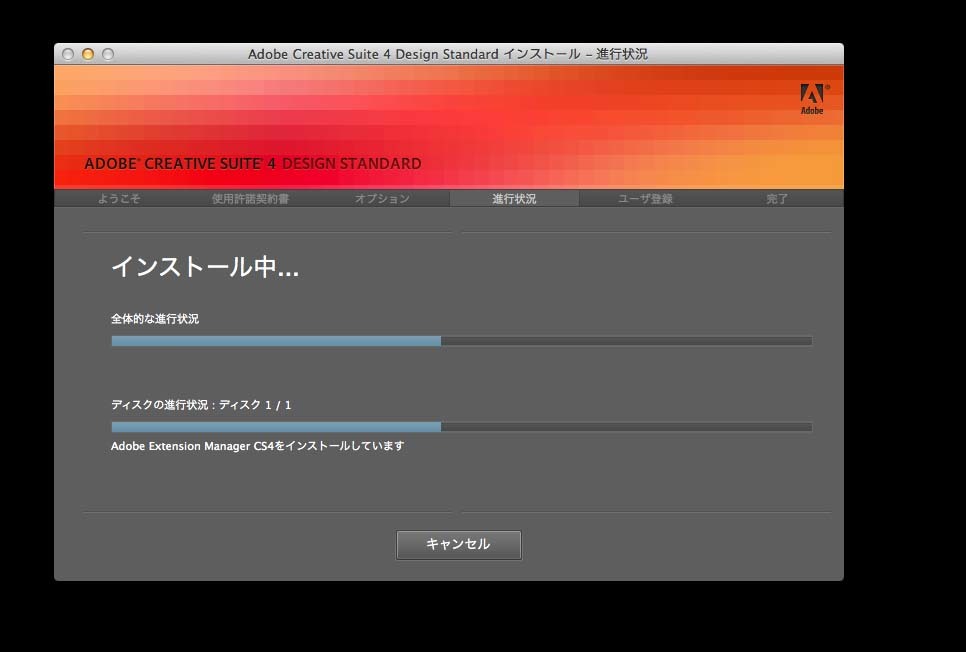Select the ユーザ登録 step tab
The width and height of the screenshot is (966, 652).
point(646,198)
